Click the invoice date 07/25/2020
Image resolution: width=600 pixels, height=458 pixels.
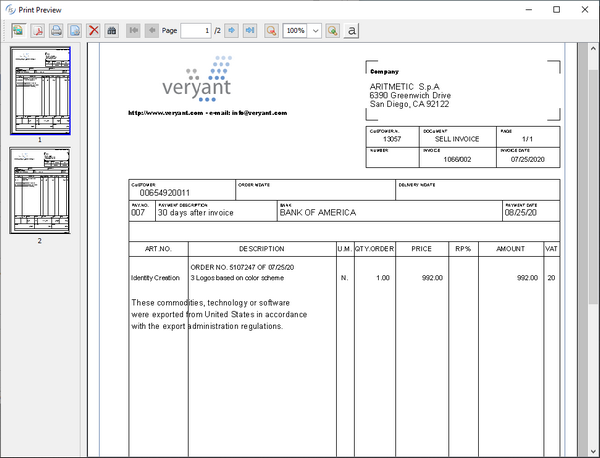tap(528, 160)
